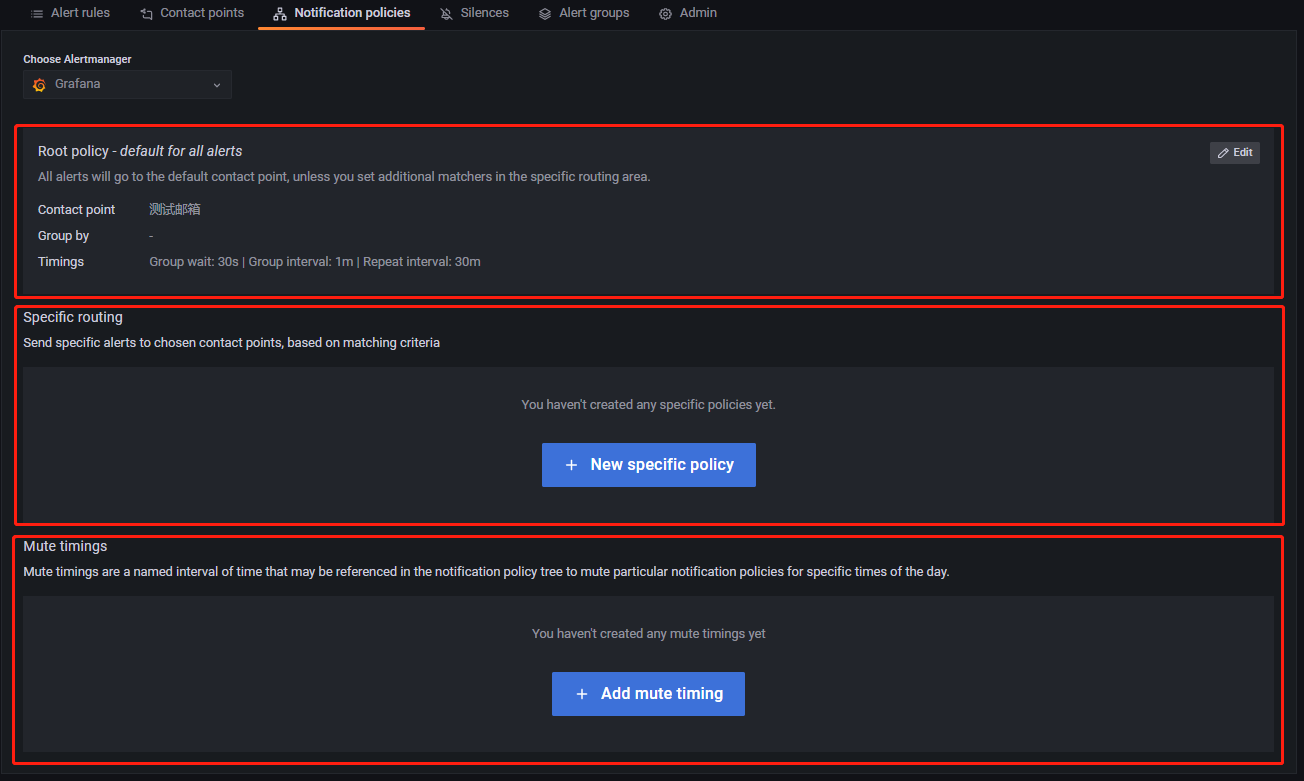Click the Specific routing heading

[x=73, y=317]
